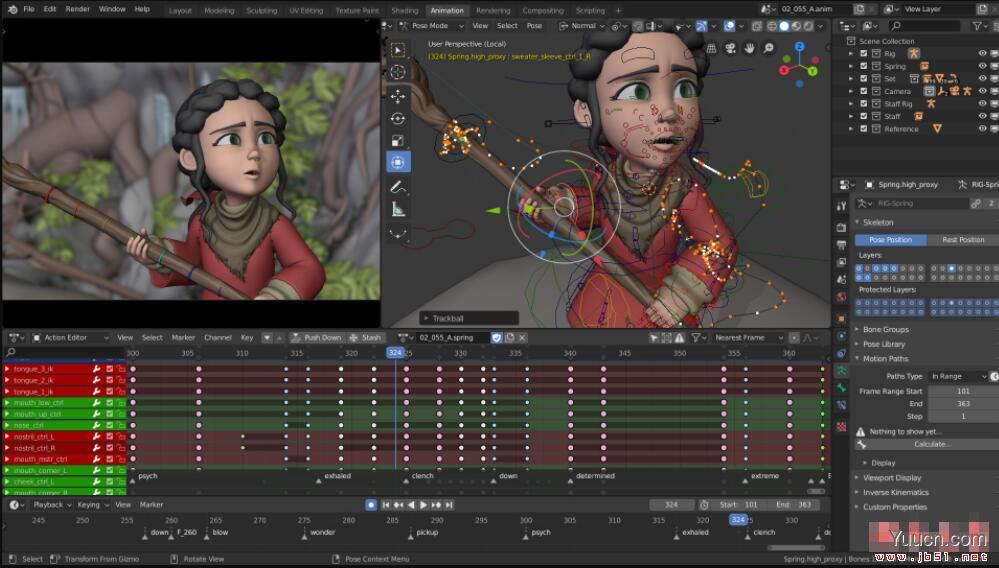Image resolution: width=999 pixels, height=568 pixels.
Task: Expand the Bone Groups panel
Action: tap(886, 329)
